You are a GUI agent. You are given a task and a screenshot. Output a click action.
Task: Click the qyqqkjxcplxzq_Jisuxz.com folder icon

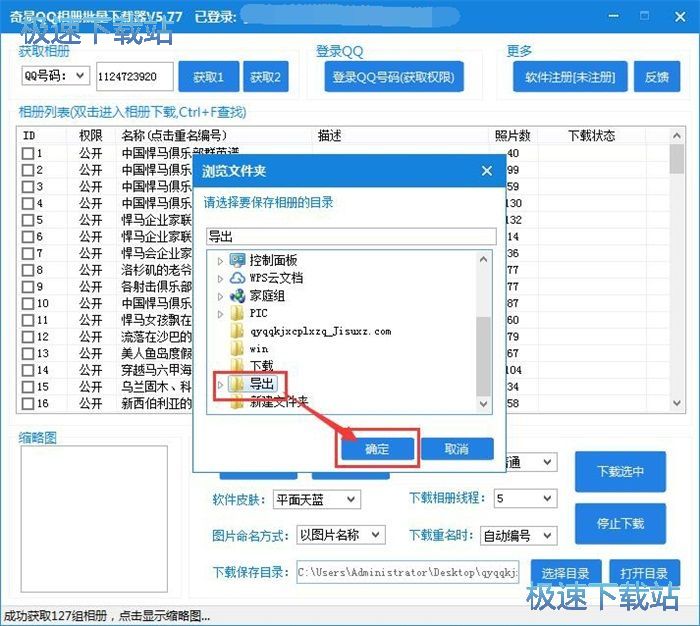pos(237,331)
